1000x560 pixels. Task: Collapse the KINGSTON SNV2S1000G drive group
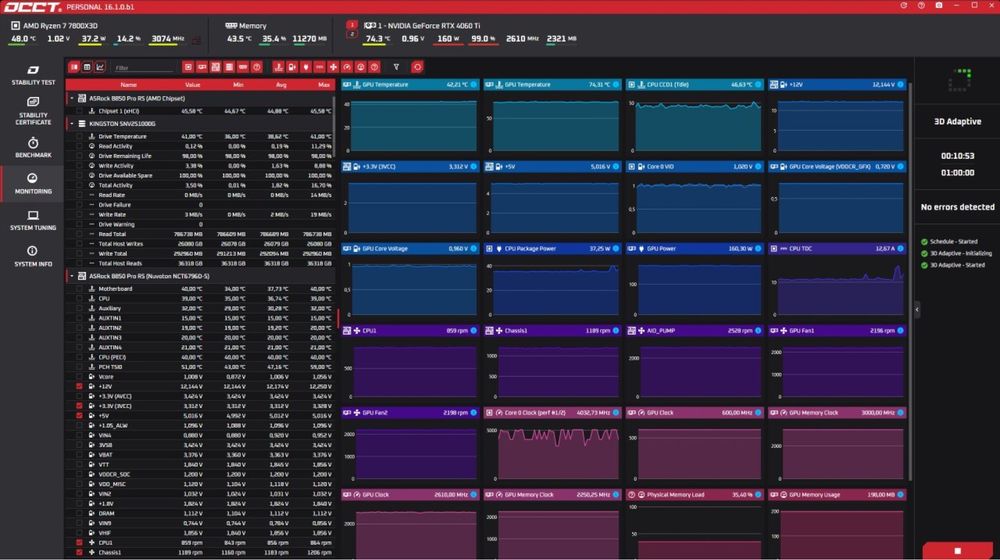71,124
